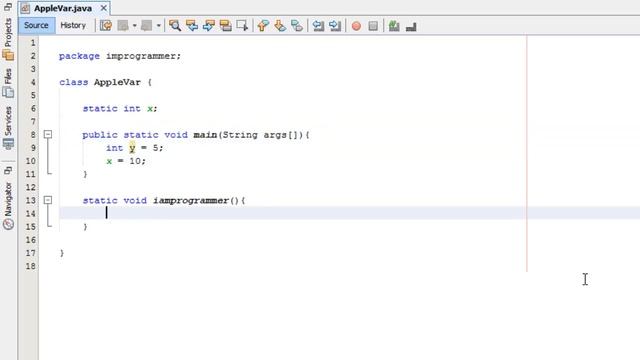Click Find Previous Occurrence icon

pyautogui.click(x=192, y=26)
